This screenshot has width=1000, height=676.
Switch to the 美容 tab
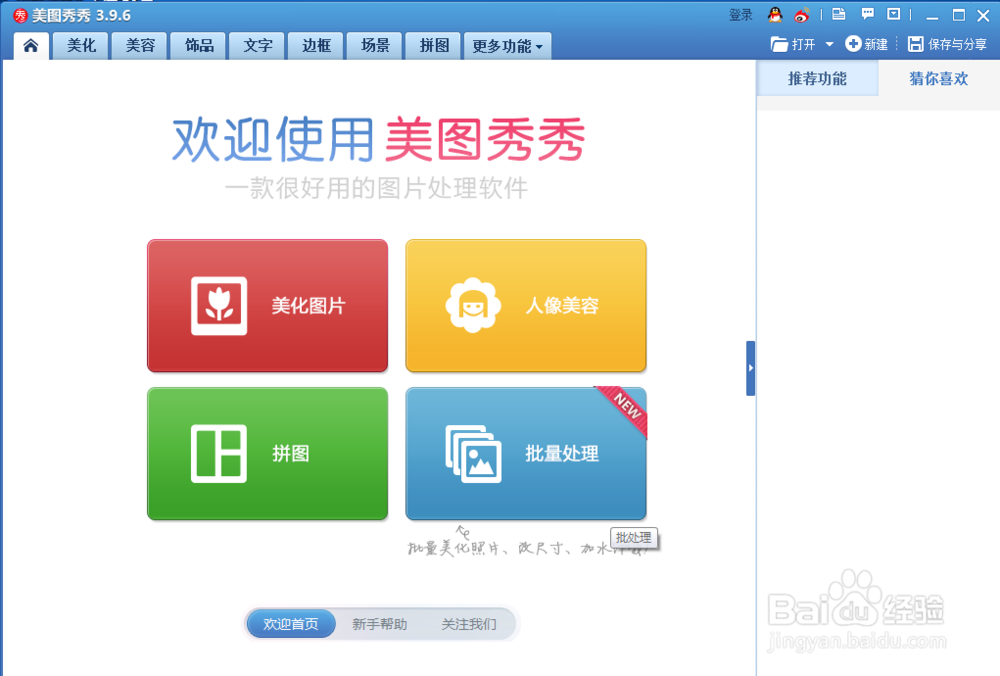pyautogui.click(x=140, y=46)
